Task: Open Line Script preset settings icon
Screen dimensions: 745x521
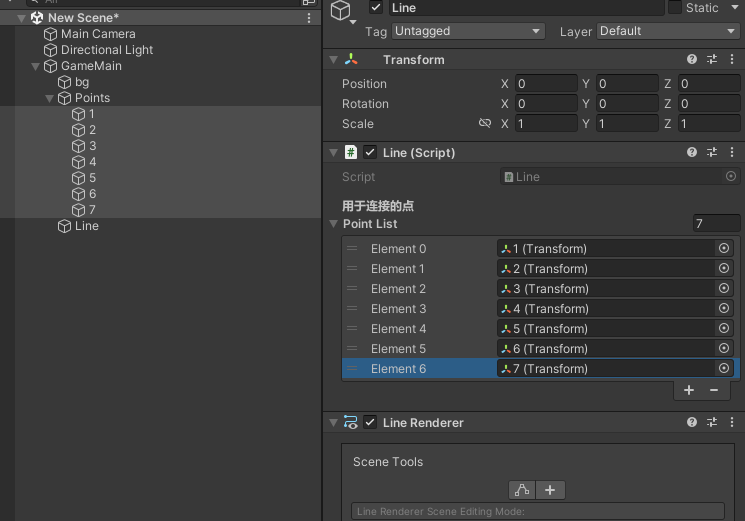Action: (712, 152)
